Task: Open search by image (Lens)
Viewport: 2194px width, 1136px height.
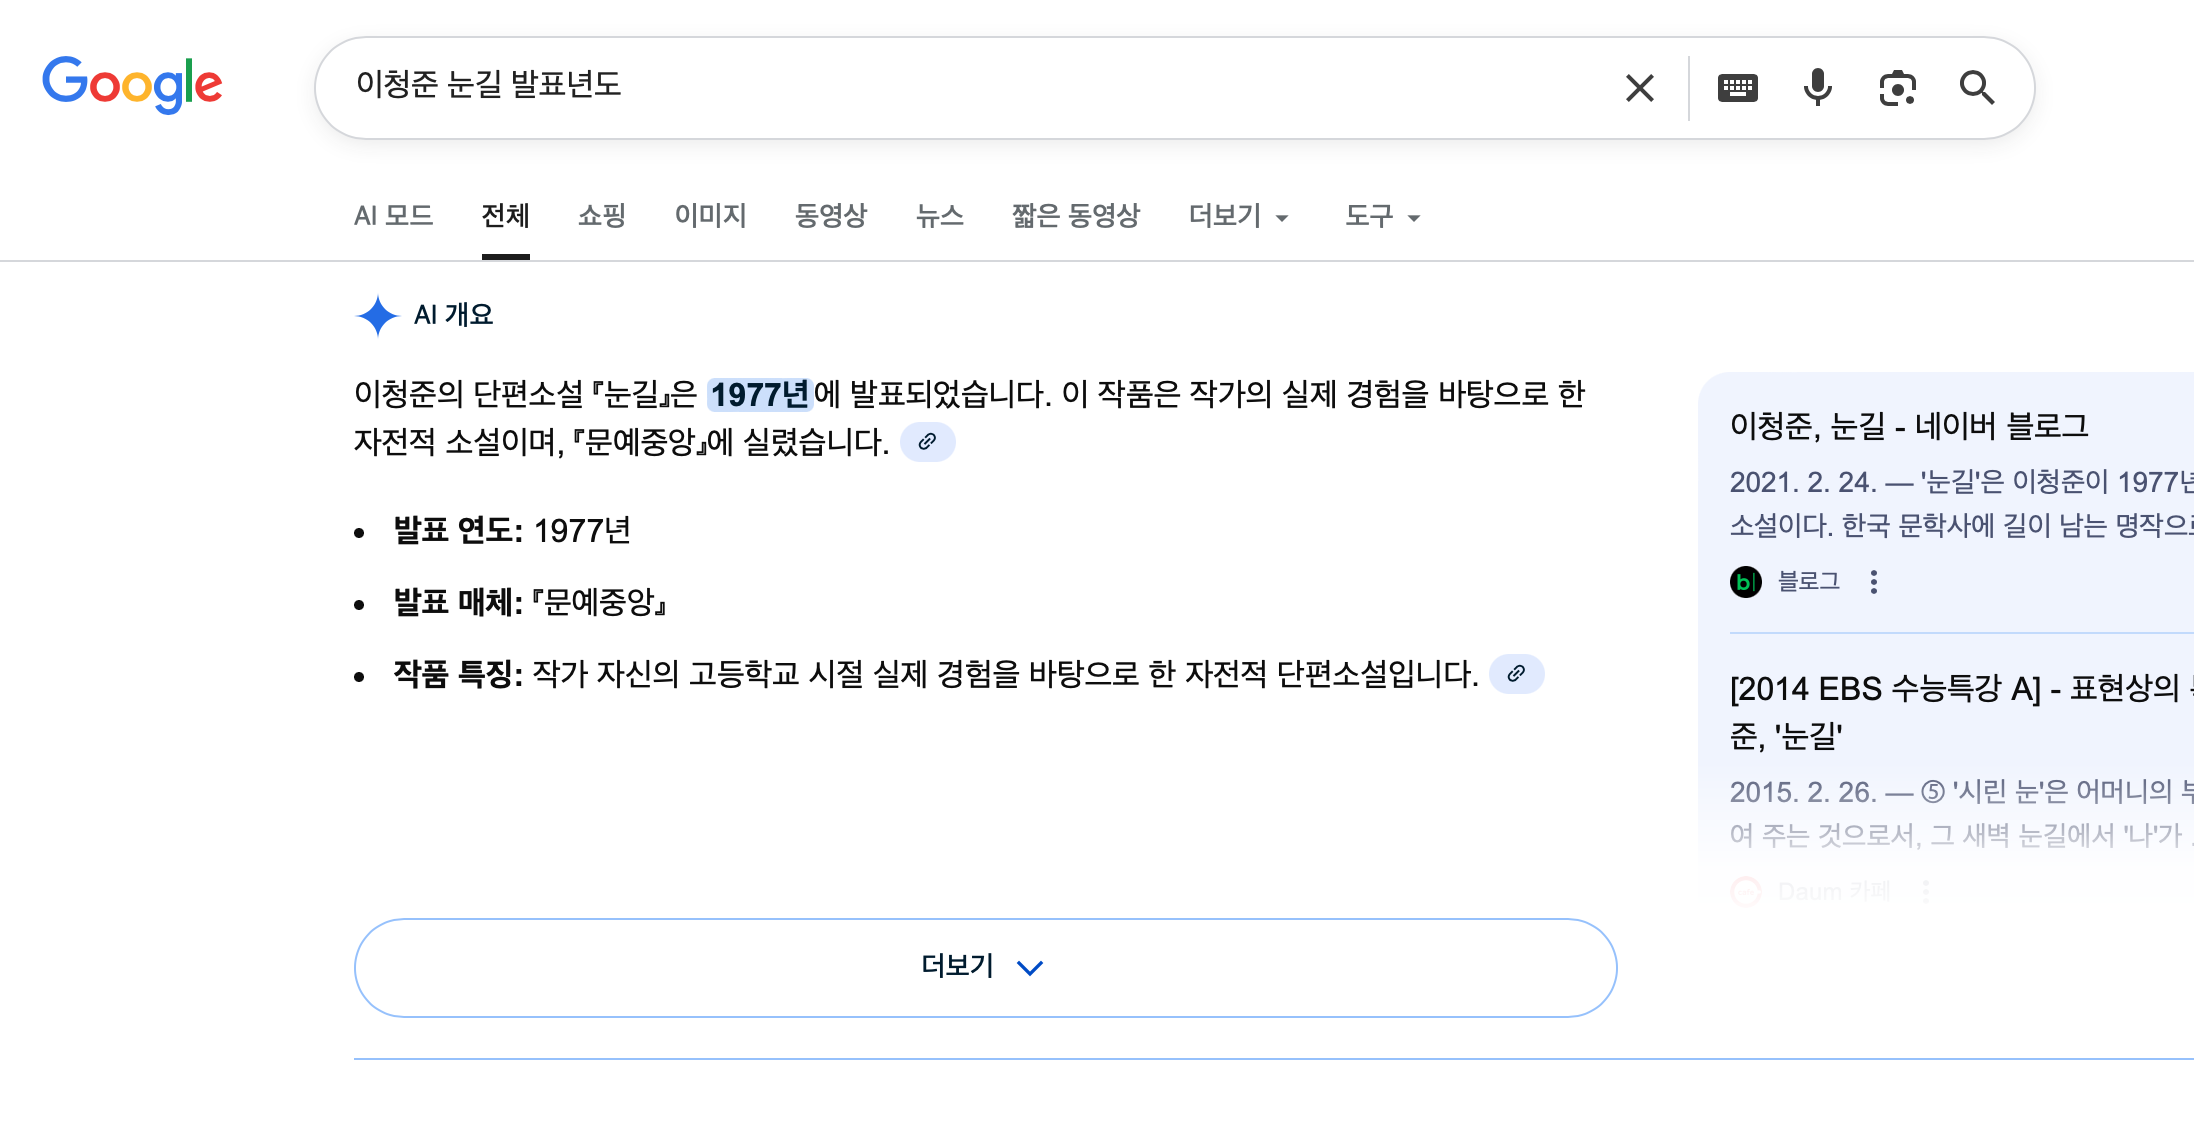Action: (x=1897, y=88)
